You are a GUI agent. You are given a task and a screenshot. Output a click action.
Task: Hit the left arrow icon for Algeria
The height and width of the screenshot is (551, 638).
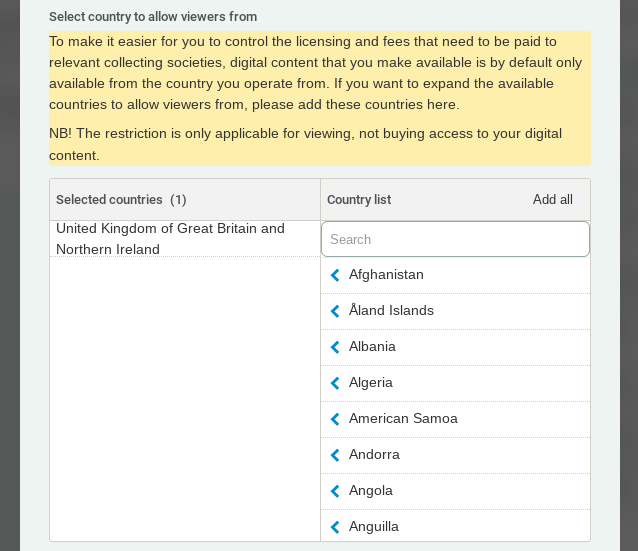(335, 383)
